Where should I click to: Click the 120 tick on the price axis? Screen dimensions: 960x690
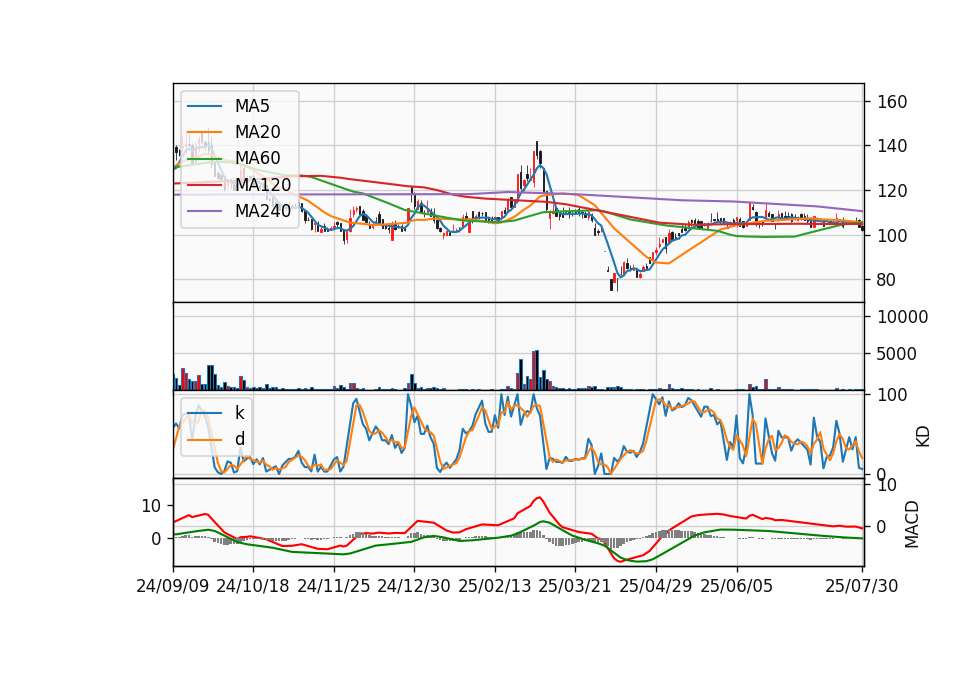[891, 191]
